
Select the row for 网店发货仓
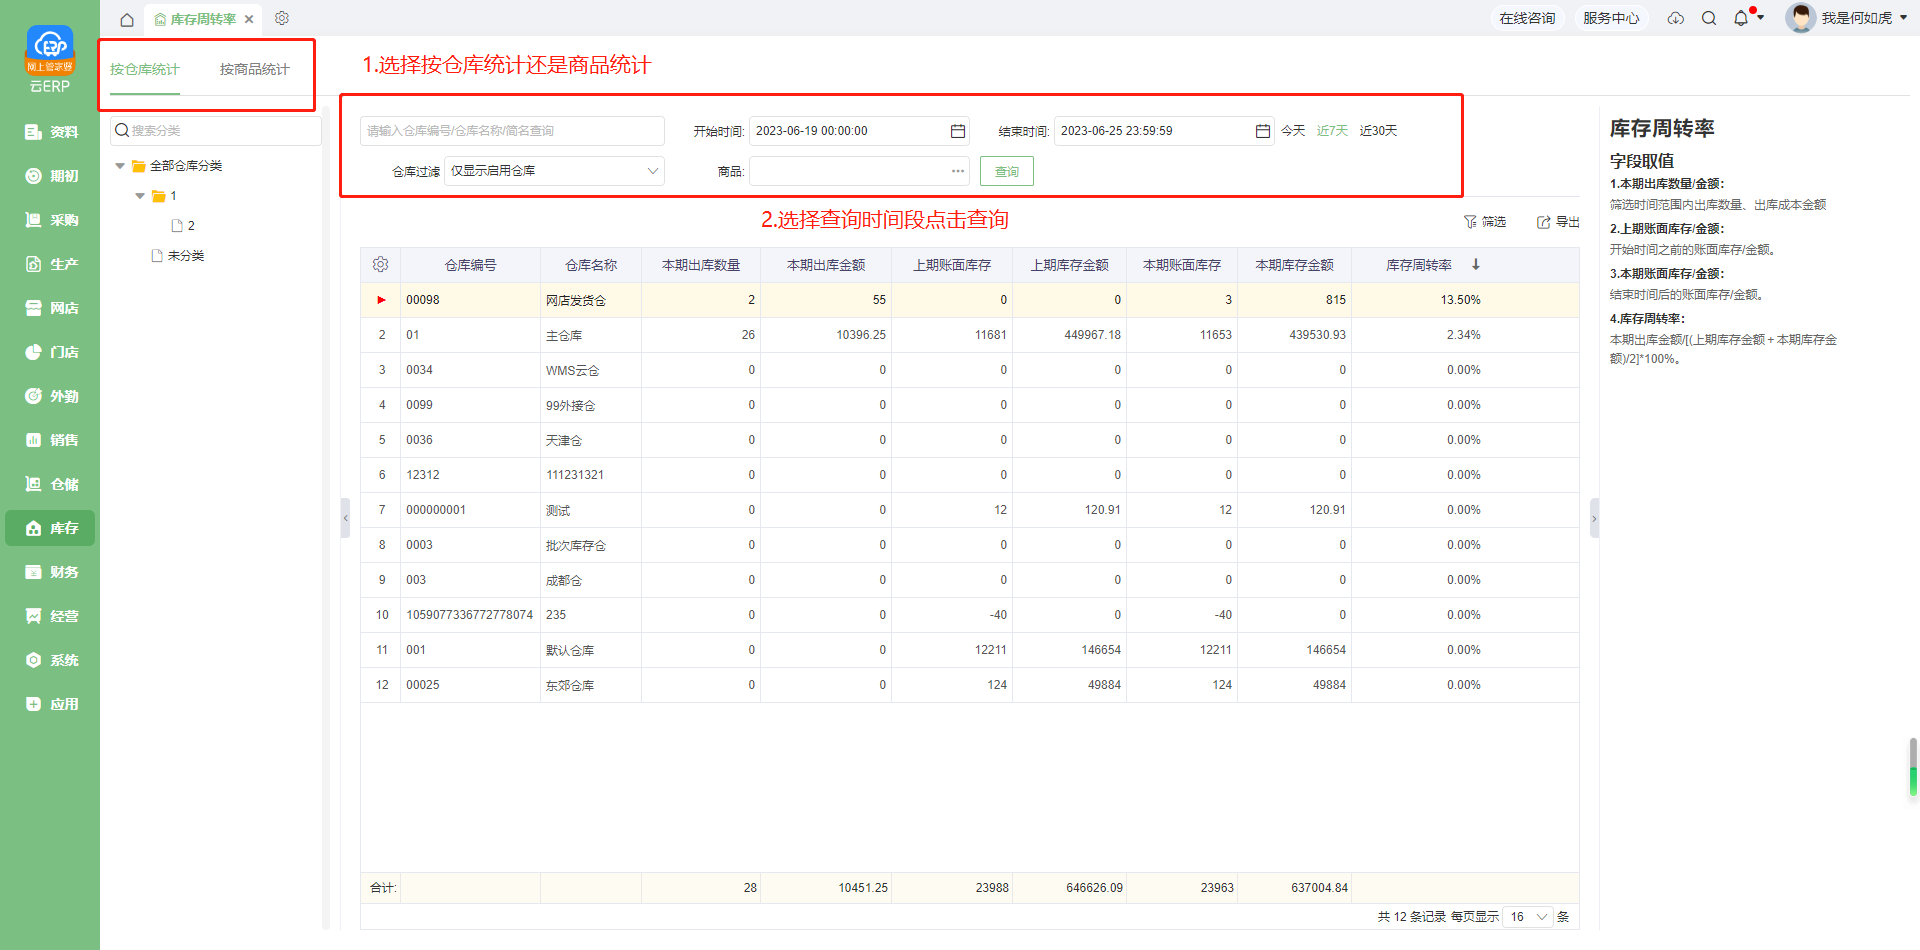tap(970, 300)
